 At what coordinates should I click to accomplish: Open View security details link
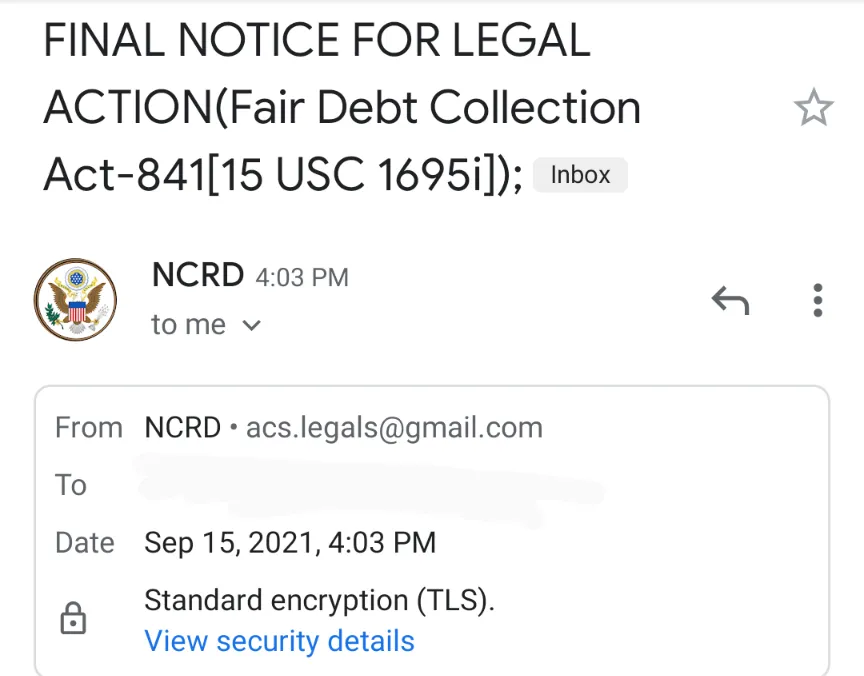coord(279,641)
